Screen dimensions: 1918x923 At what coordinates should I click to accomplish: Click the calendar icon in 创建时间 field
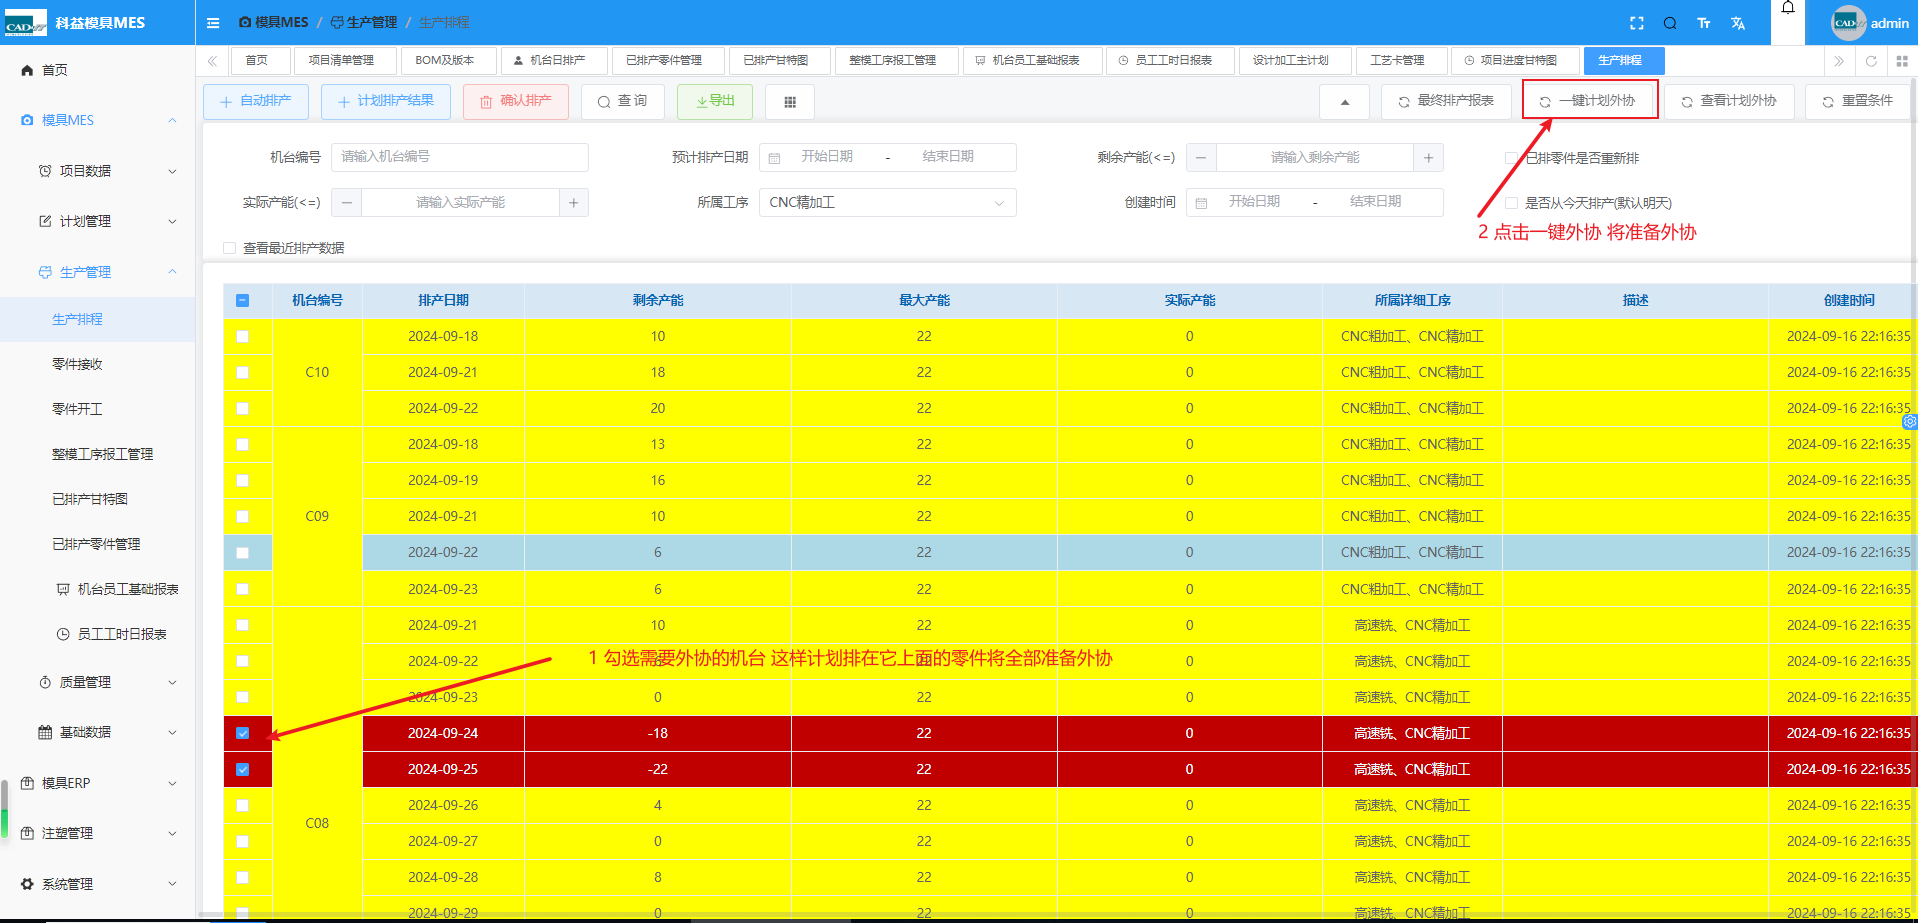click(x=1201, y=202)
